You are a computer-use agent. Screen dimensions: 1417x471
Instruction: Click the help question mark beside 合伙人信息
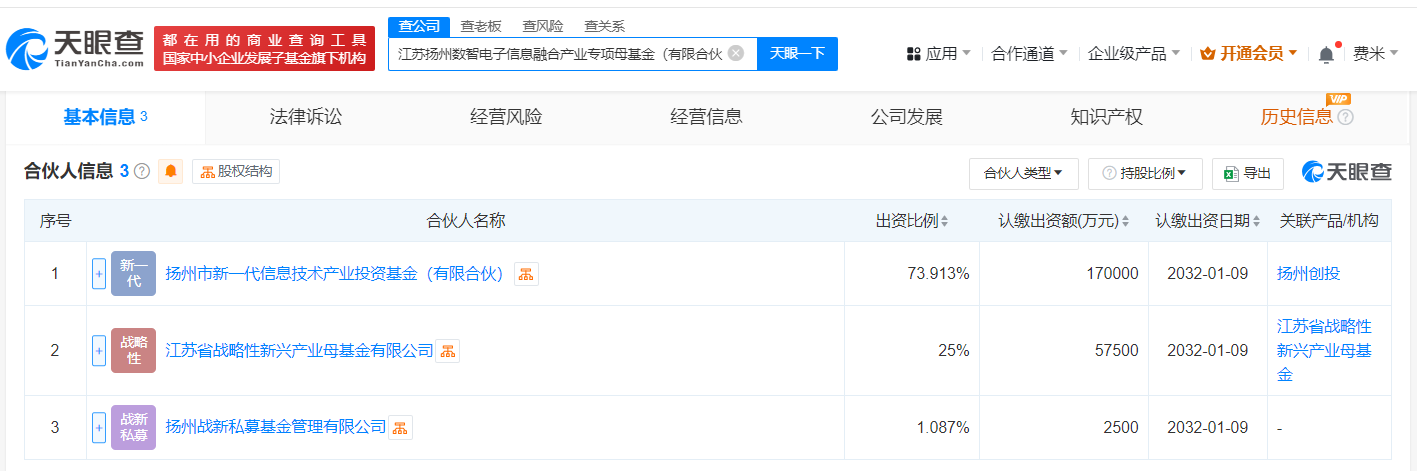[x=142, y=172]
